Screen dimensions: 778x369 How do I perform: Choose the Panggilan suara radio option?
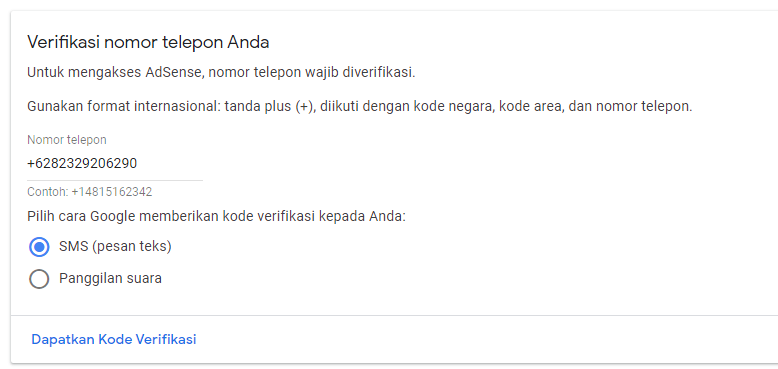39,279
